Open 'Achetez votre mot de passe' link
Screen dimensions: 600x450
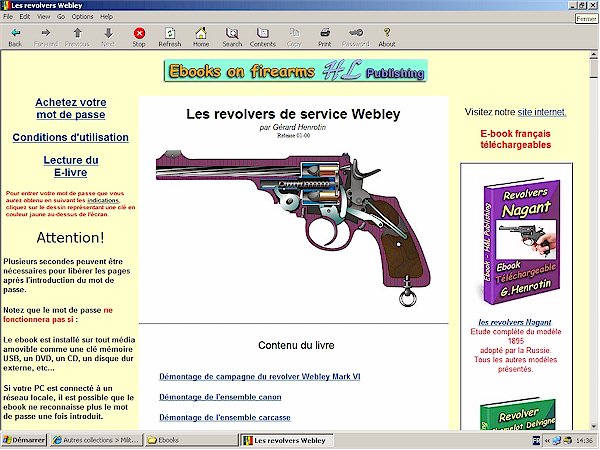pos(71,108)
